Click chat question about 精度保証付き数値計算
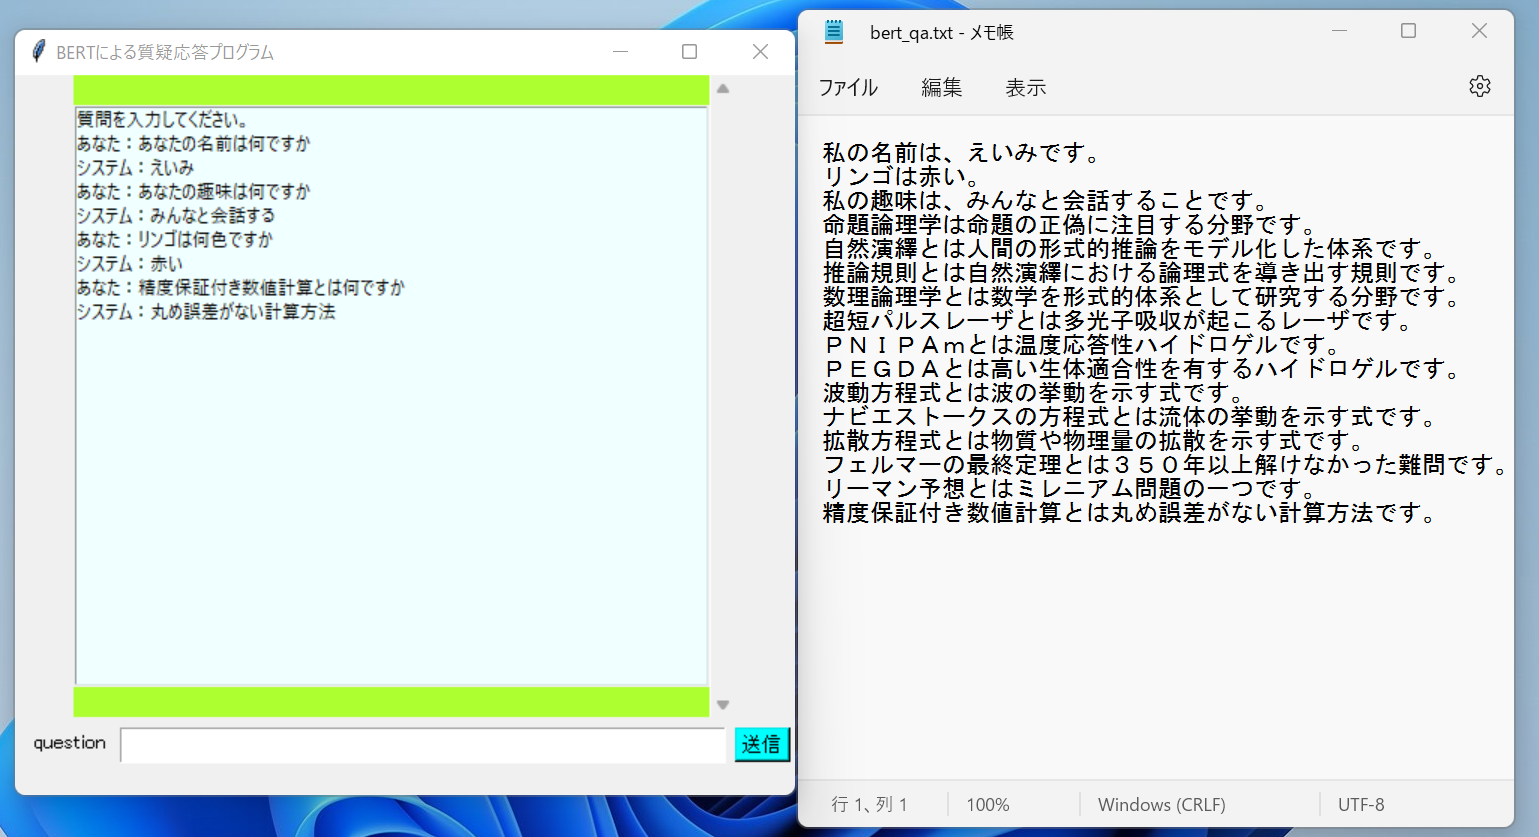 pos(241,288)
